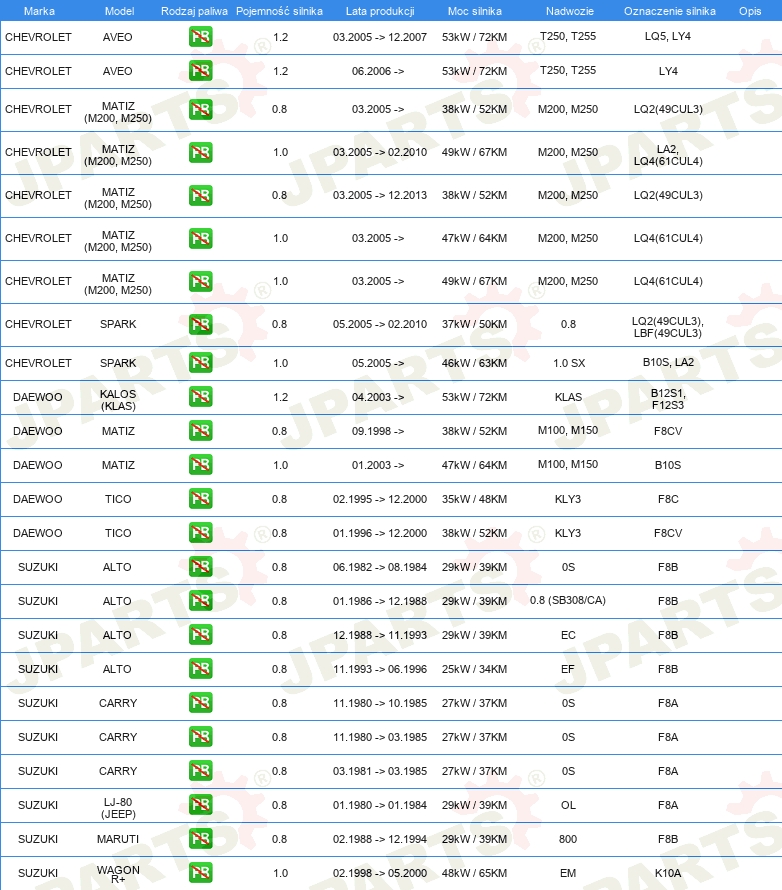Select the 04.2003 -> production cell
Image resolution: width=782 pixels, height=890 pixels.
(378, 397)
